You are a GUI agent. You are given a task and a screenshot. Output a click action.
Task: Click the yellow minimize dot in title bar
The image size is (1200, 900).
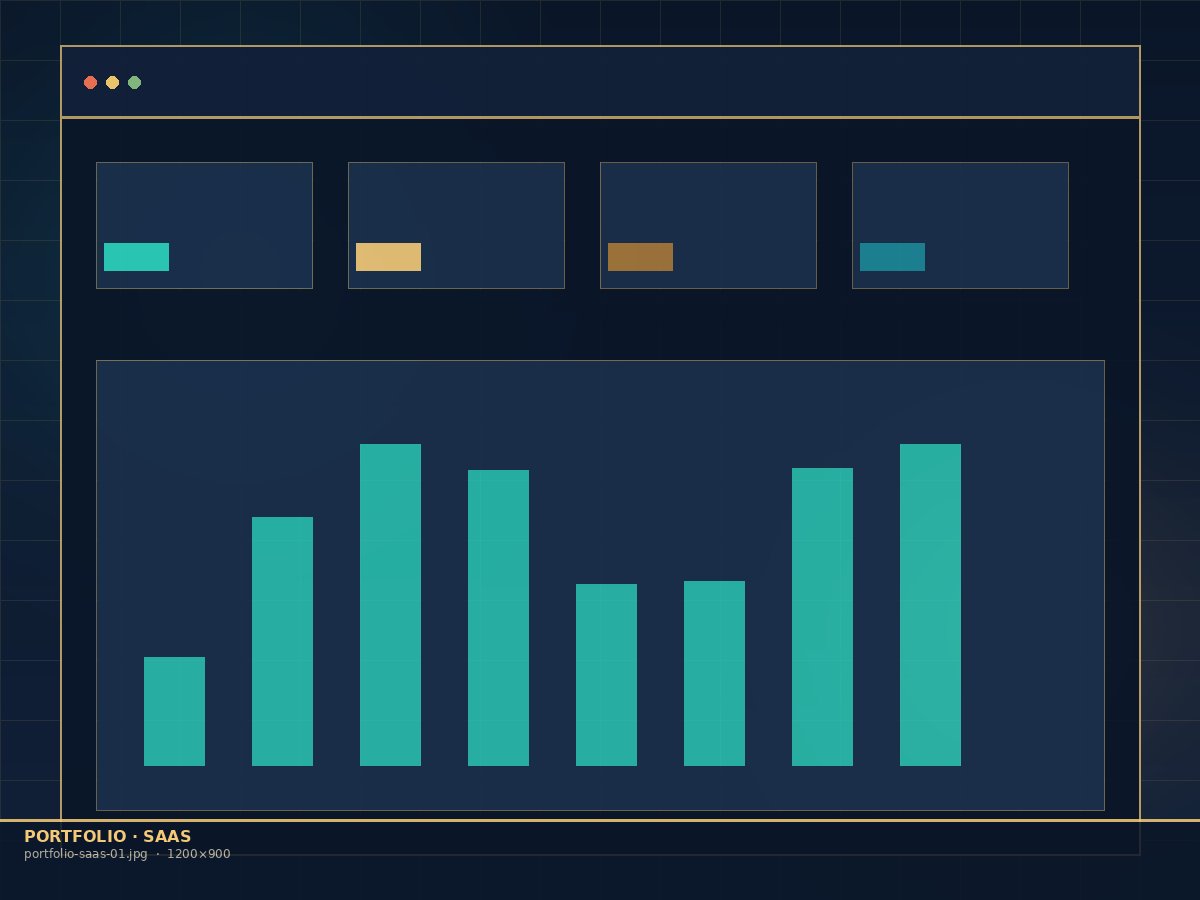pos(112,82)
